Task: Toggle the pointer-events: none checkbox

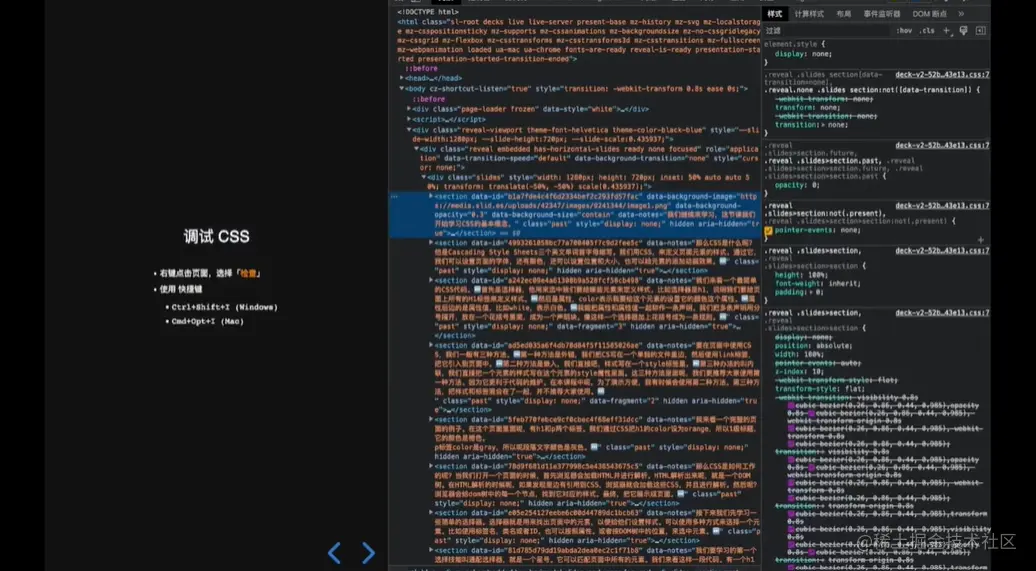Action: (x=768, y=231)
